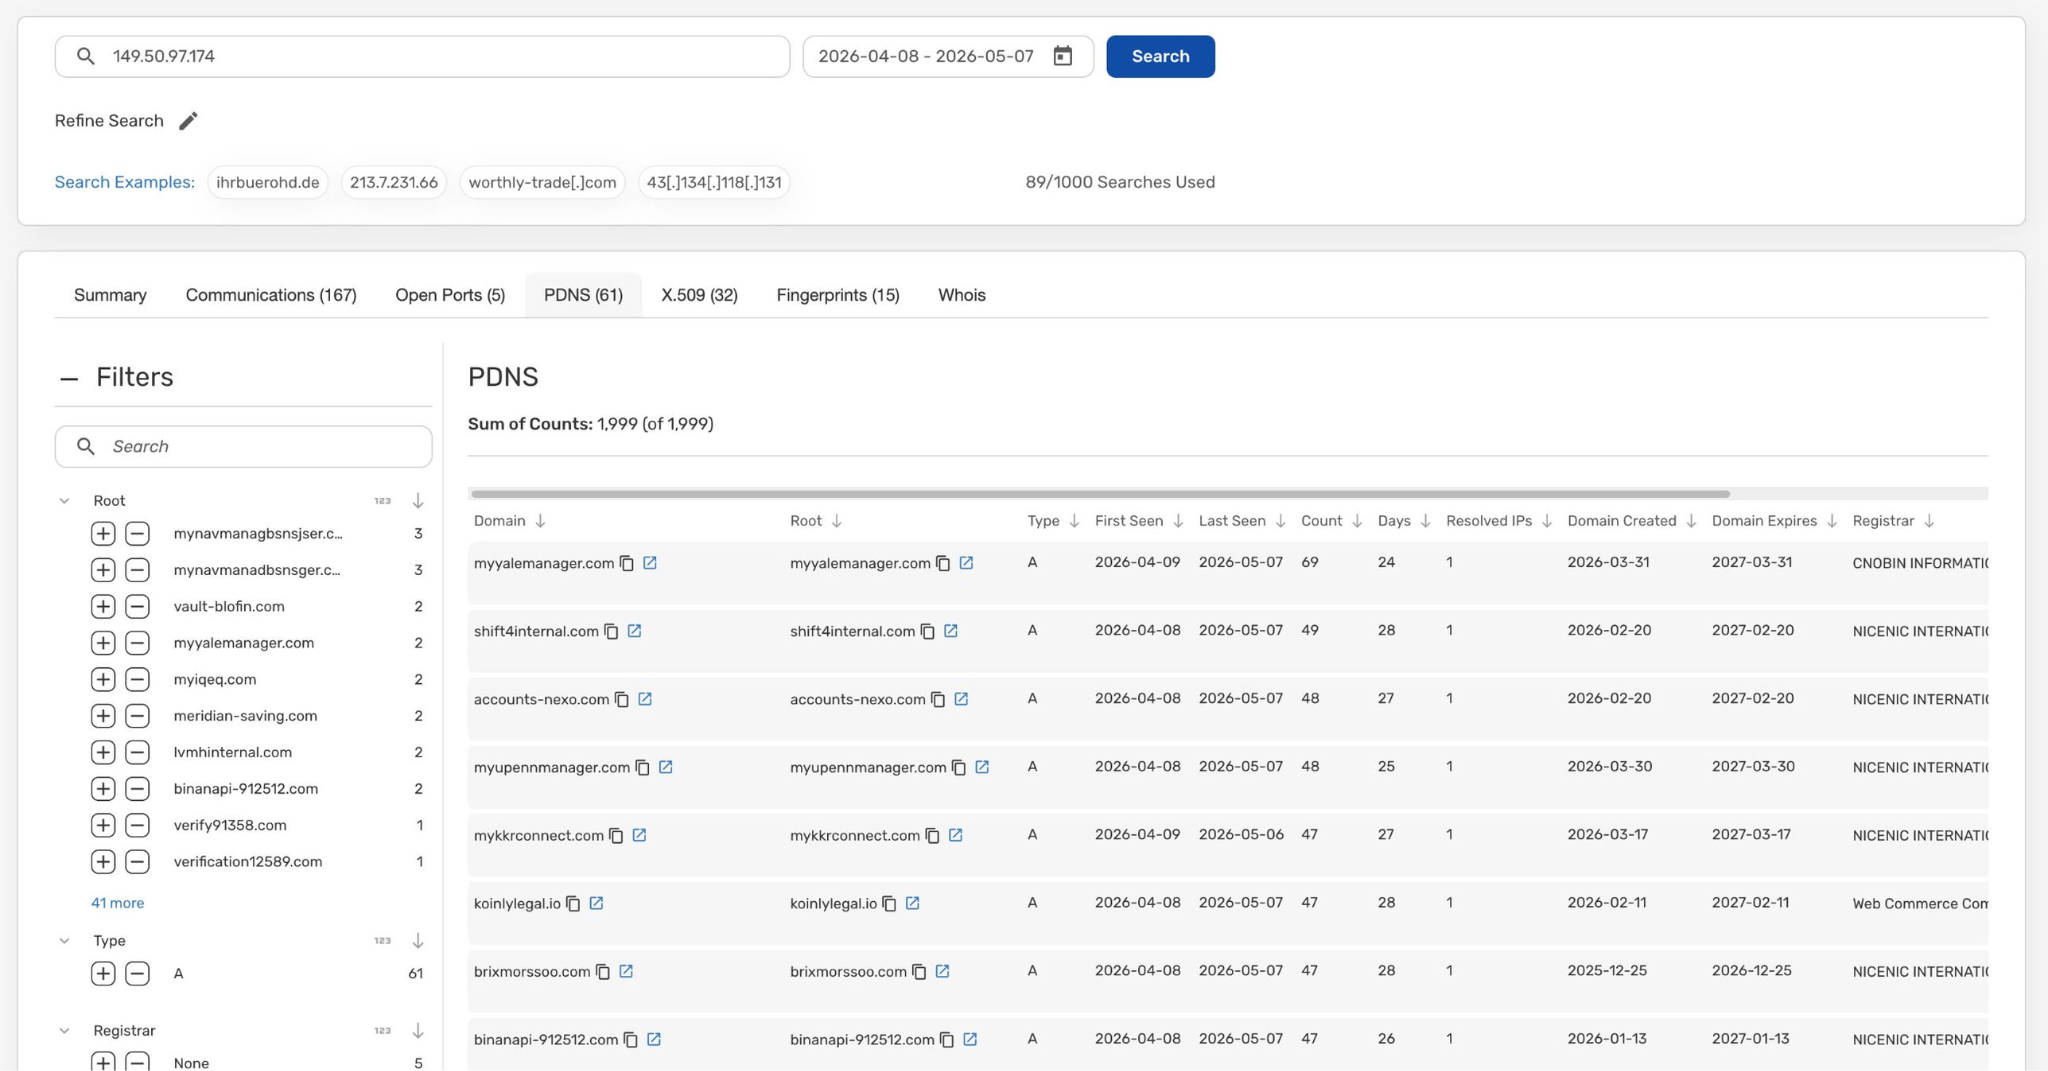Click the blue Search button
The image size is (2048, 1071).
click(x=1160, y=56)
